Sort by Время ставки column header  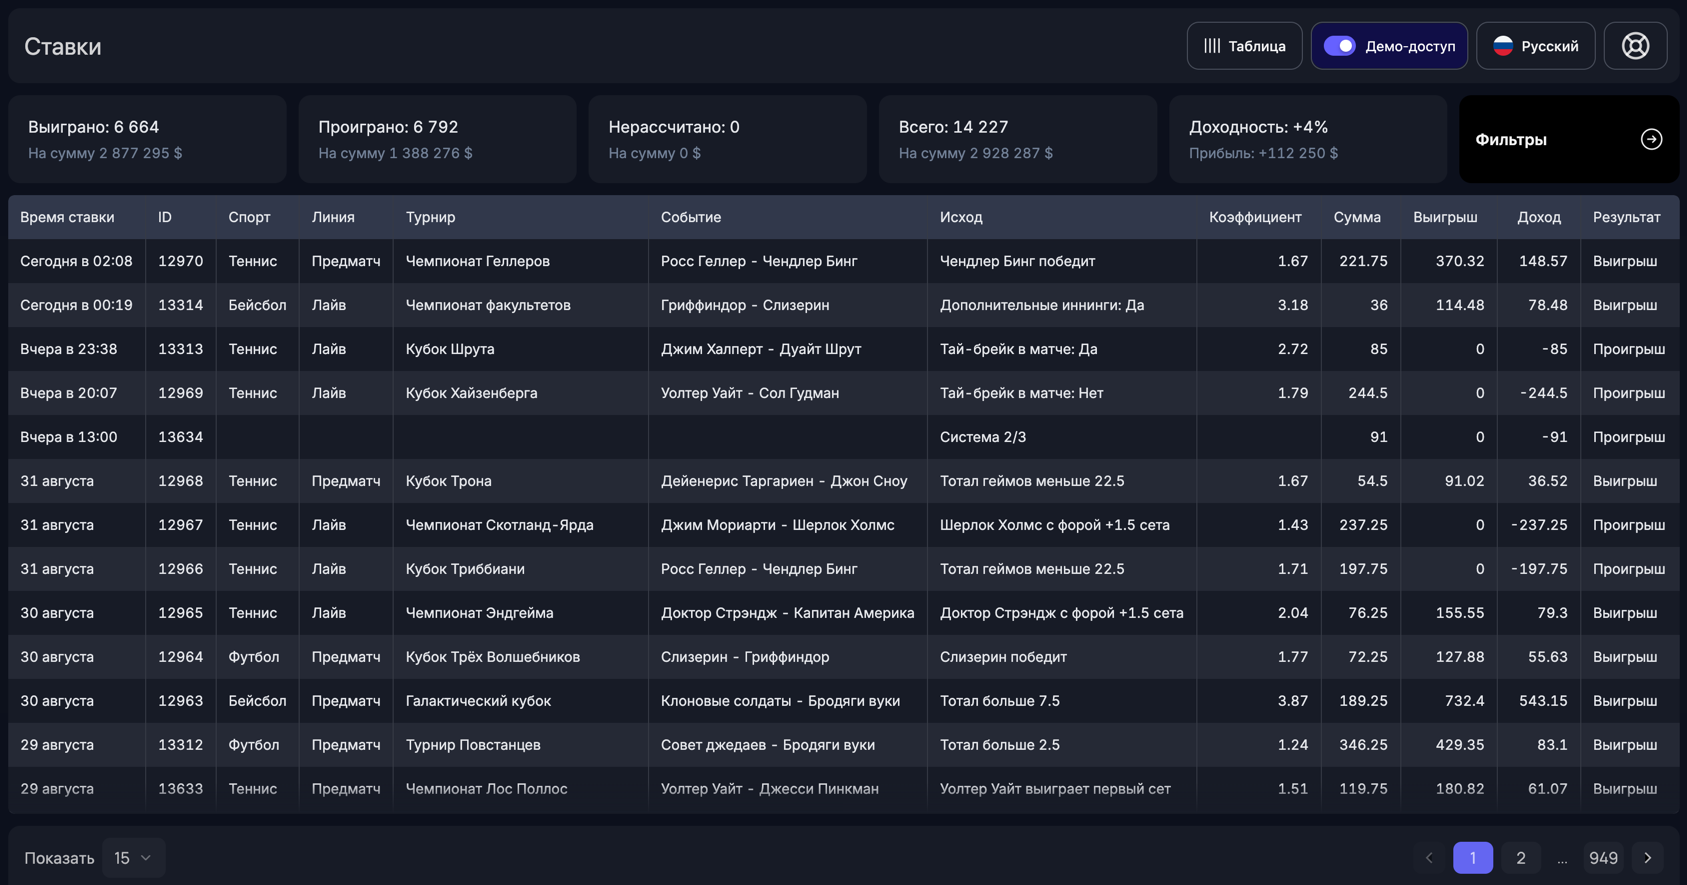[67, 217]
